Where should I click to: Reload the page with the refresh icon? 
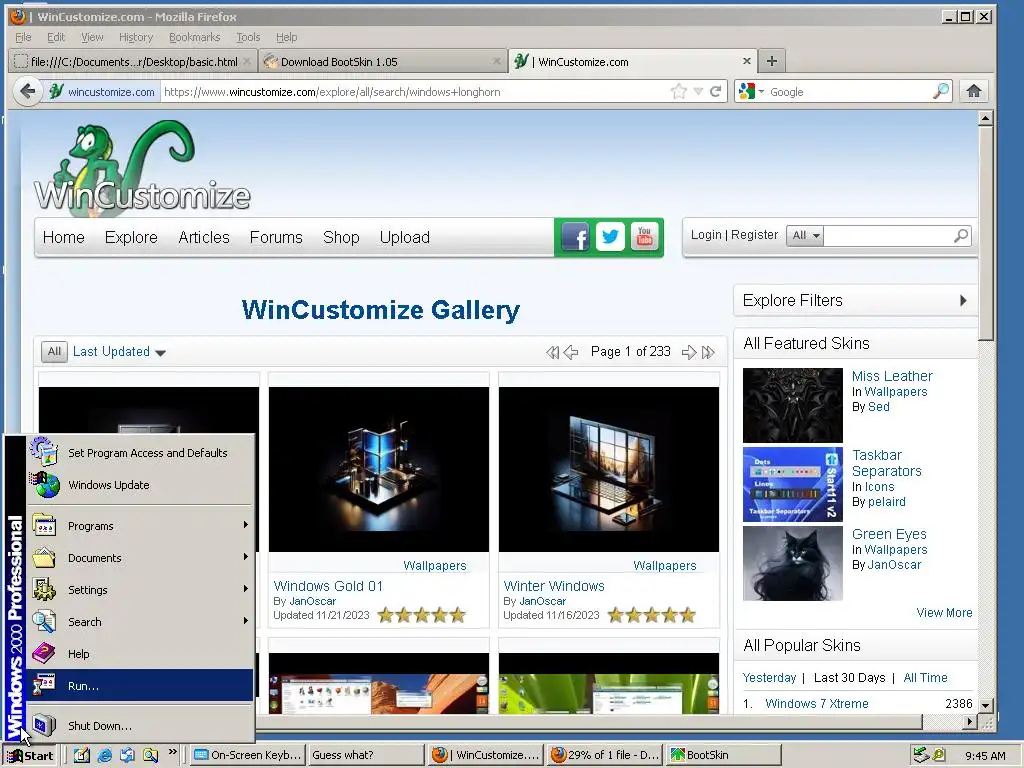click(x=716, y=91)
